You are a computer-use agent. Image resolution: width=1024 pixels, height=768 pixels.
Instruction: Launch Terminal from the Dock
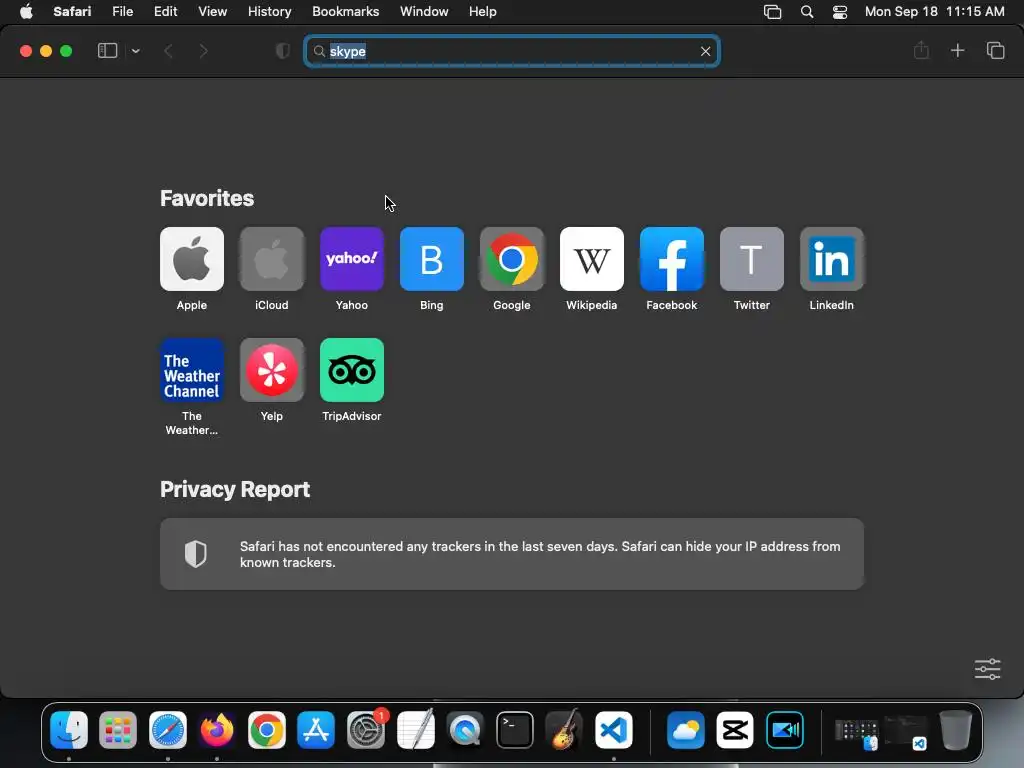tap(515, 729)
